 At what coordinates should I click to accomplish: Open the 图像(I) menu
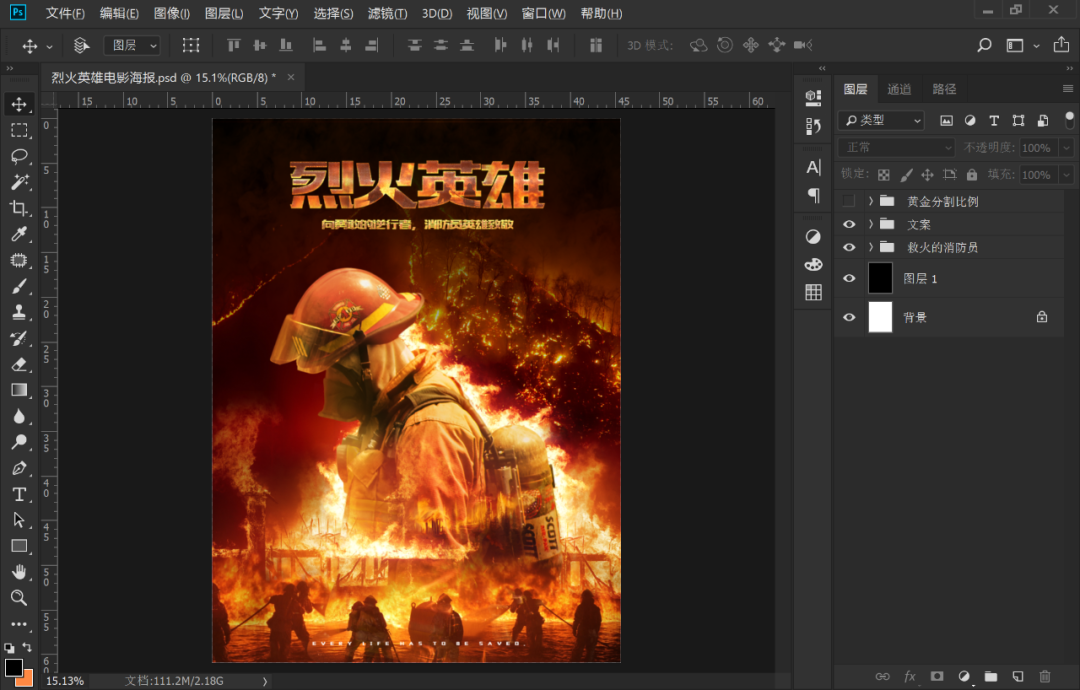[x=172, y=13]
